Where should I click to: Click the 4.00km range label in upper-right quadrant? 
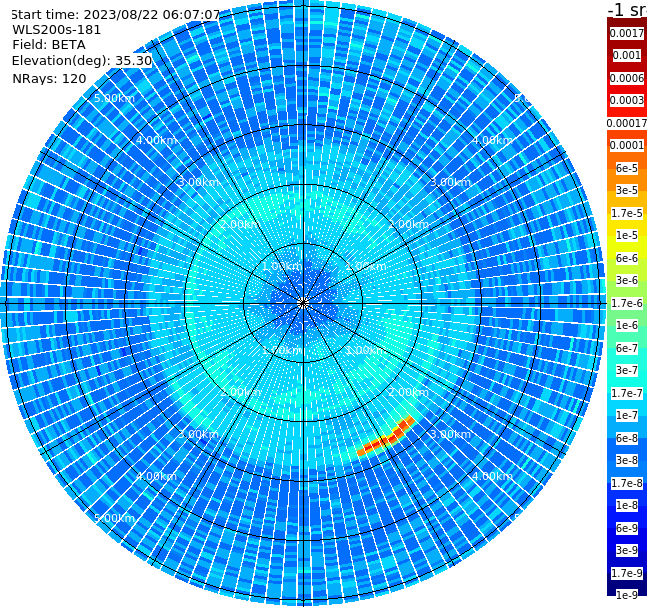(x=492, y=140)
